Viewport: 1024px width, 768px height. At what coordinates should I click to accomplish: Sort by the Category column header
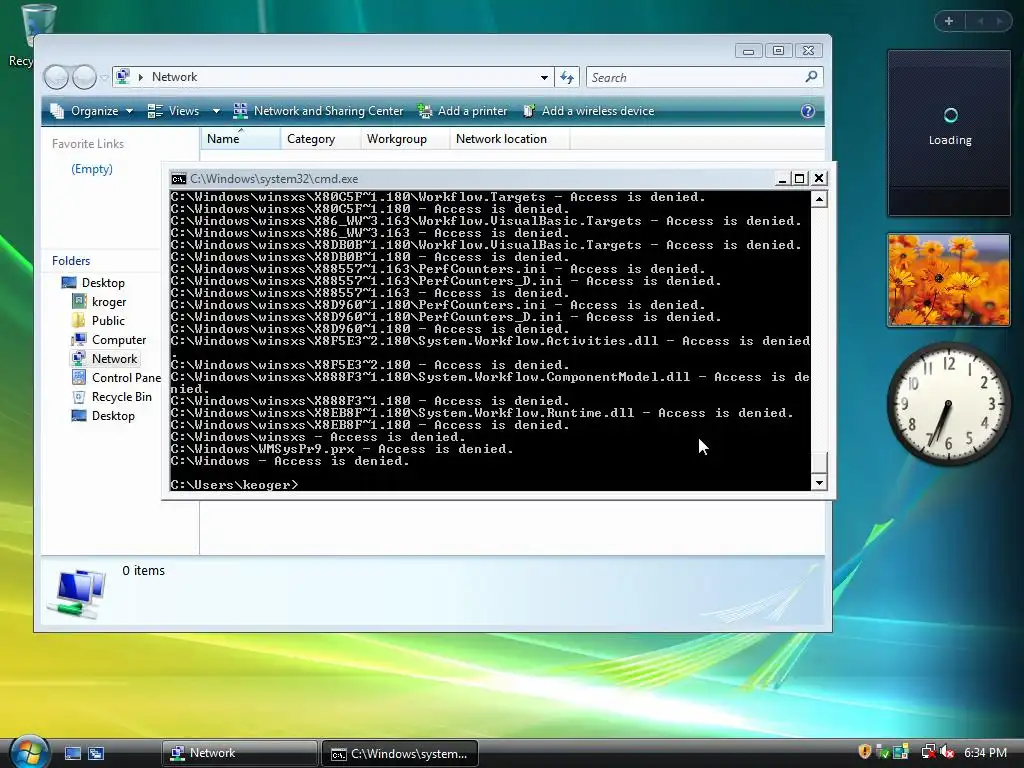pos(321,138)
